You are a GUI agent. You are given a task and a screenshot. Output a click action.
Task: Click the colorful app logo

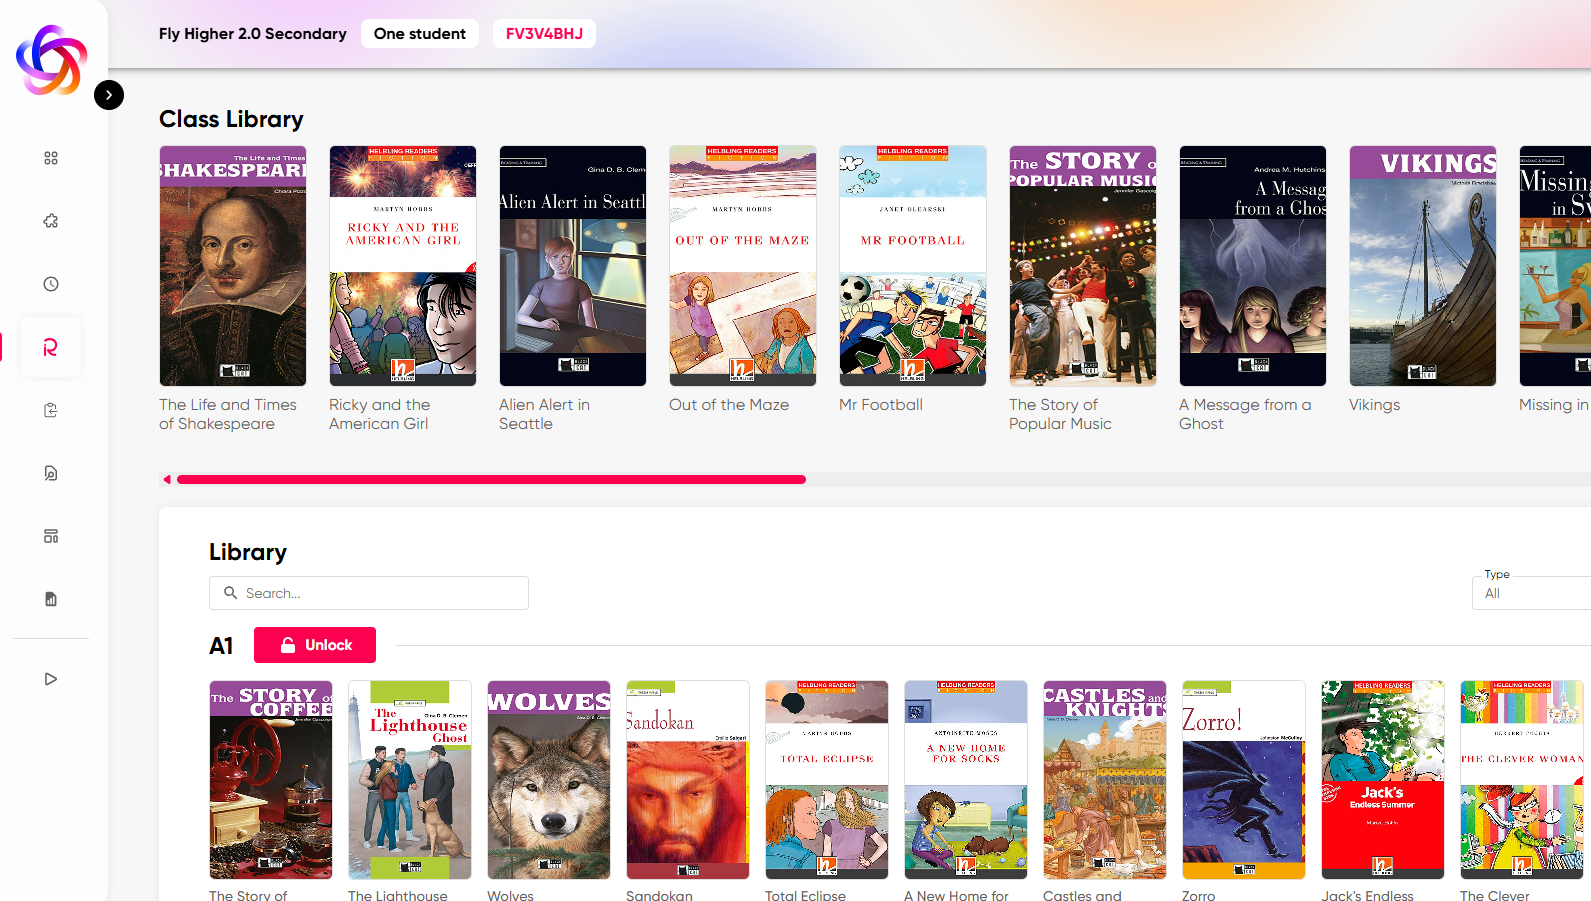pyautogui.click(x=52, y=60)
